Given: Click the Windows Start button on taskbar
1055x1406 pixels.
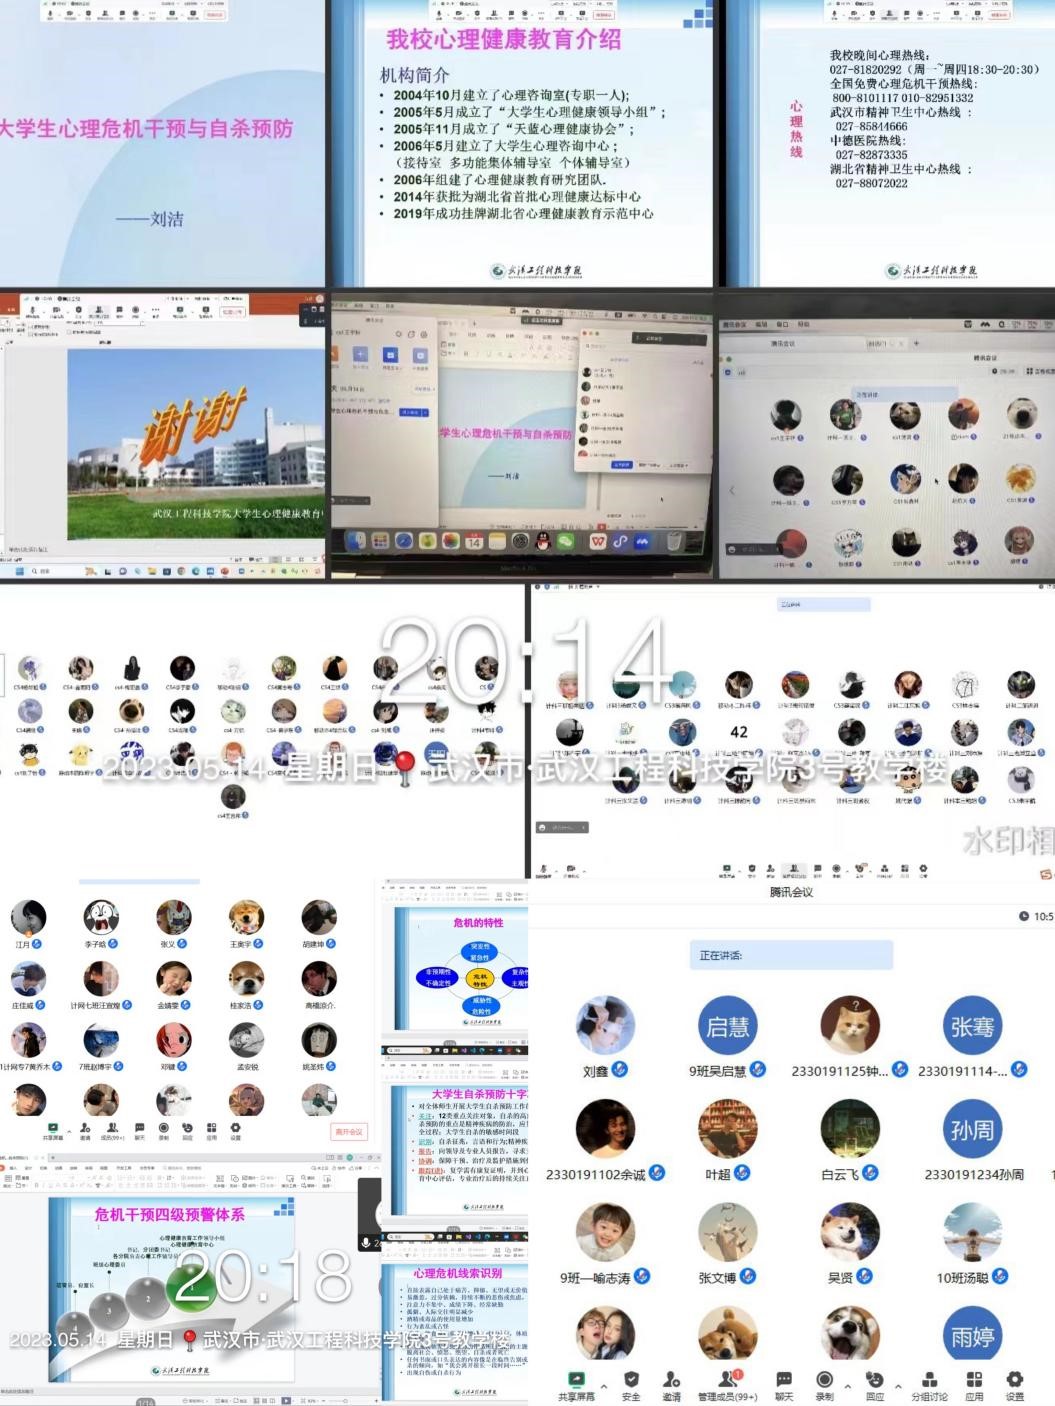Looking at the screenshot, I should tap(18, 571).
